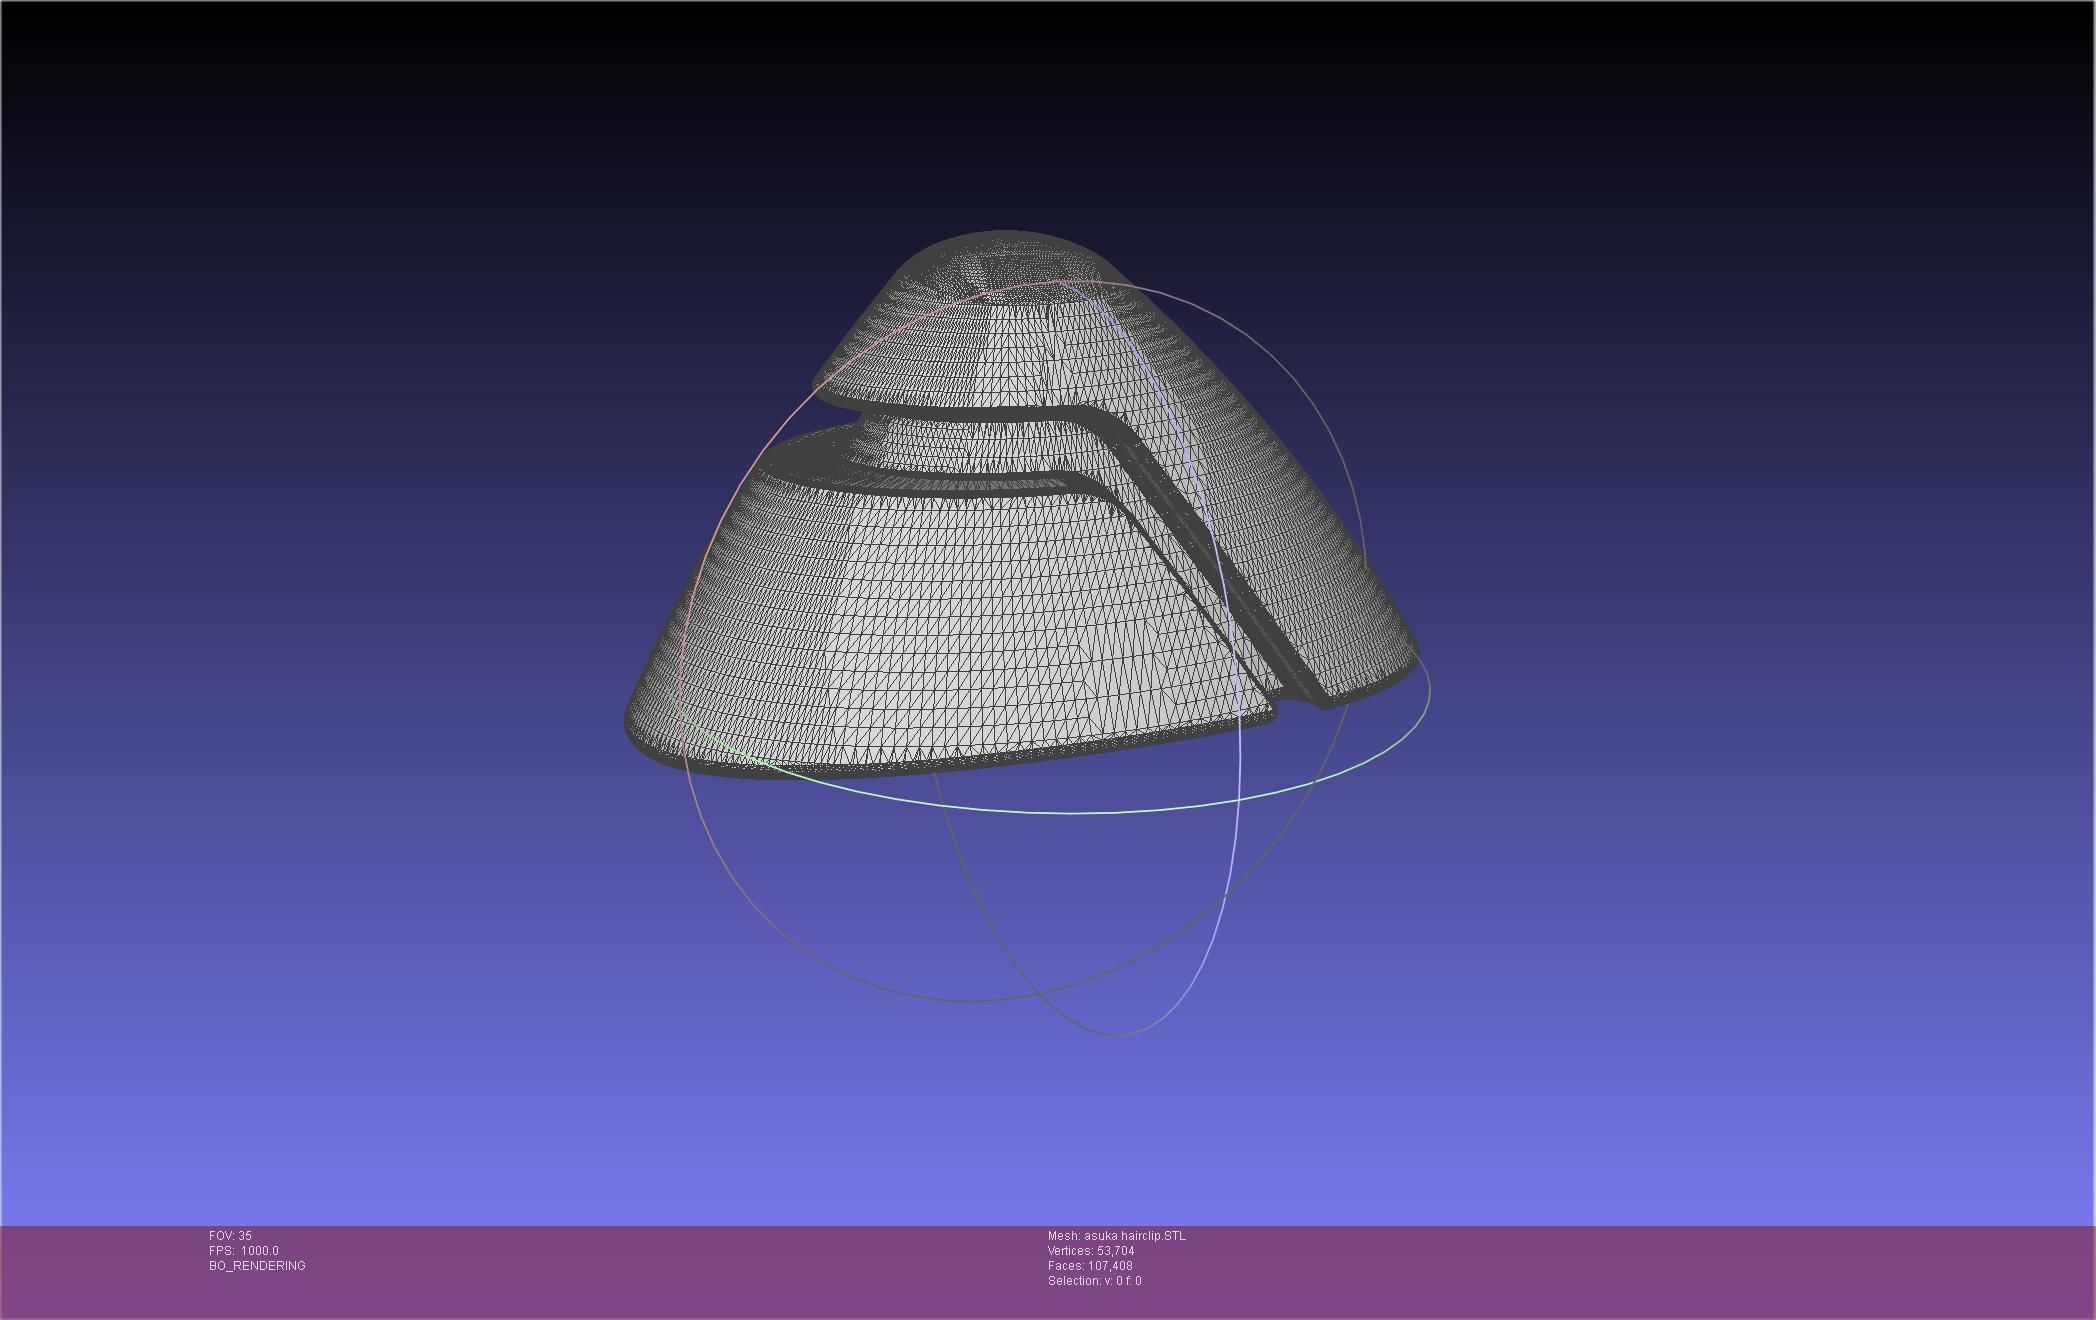
Task: Click the BO_RENDERING label
Action: (x=257, y=1266)
